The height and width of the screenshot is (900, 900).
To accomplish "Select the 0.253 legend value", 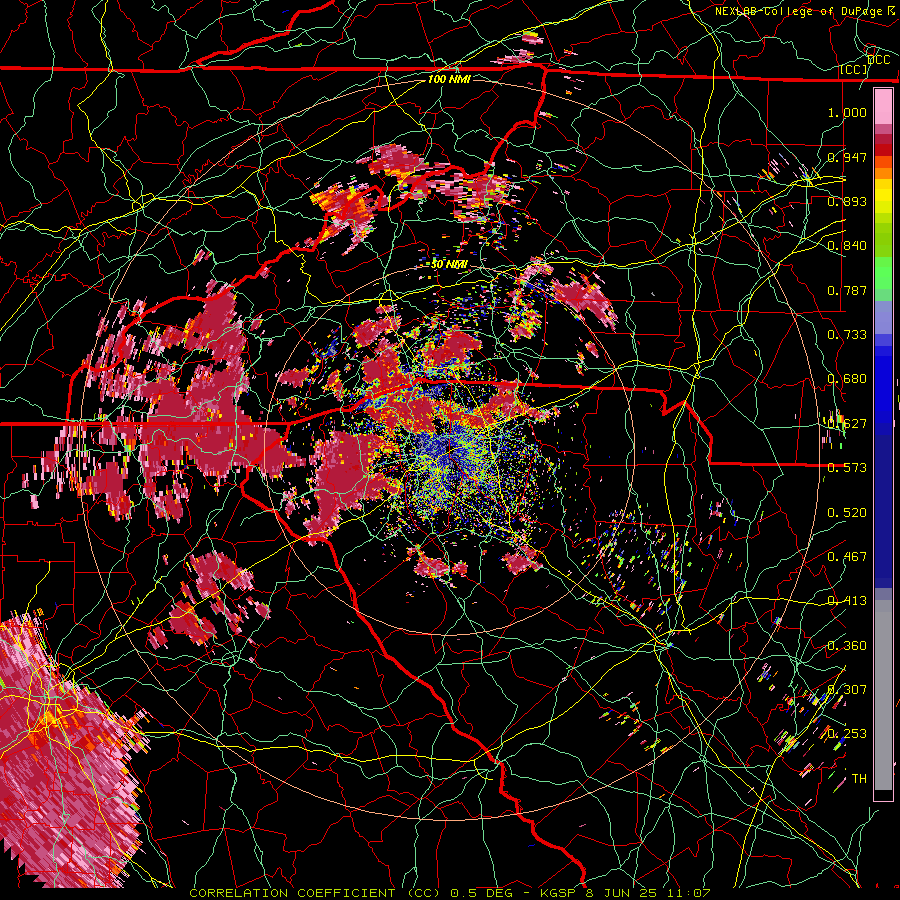I will pos(847,734).
